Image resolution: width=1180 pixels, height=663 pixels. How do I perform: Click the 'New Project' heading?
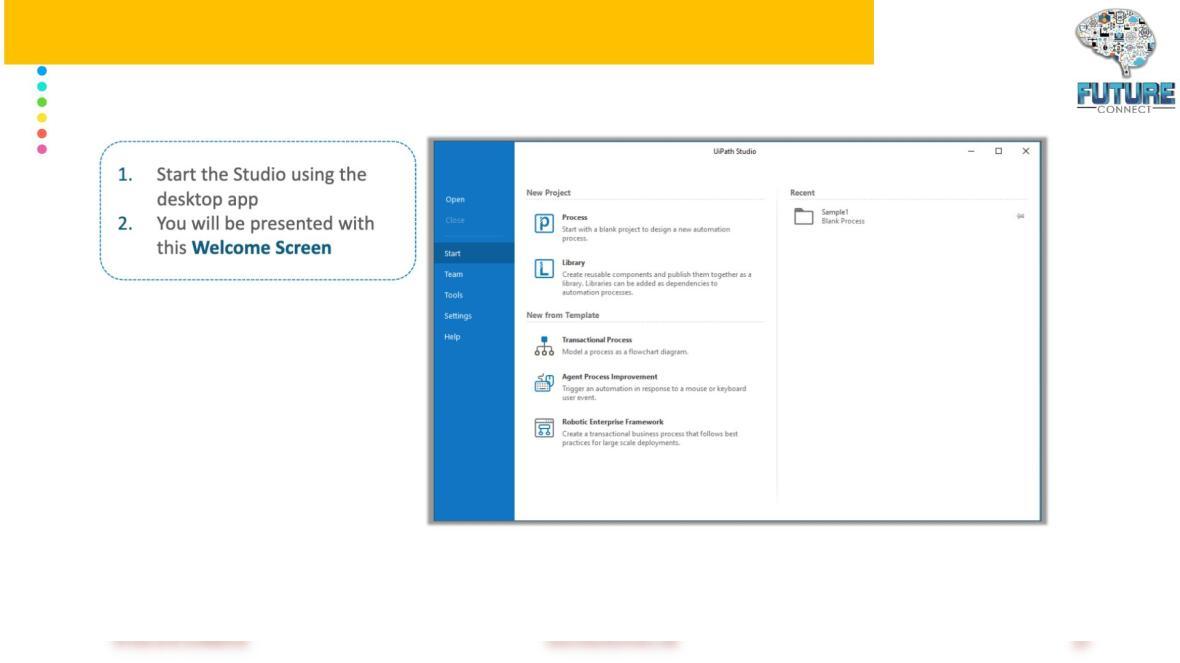pos(549,193)
